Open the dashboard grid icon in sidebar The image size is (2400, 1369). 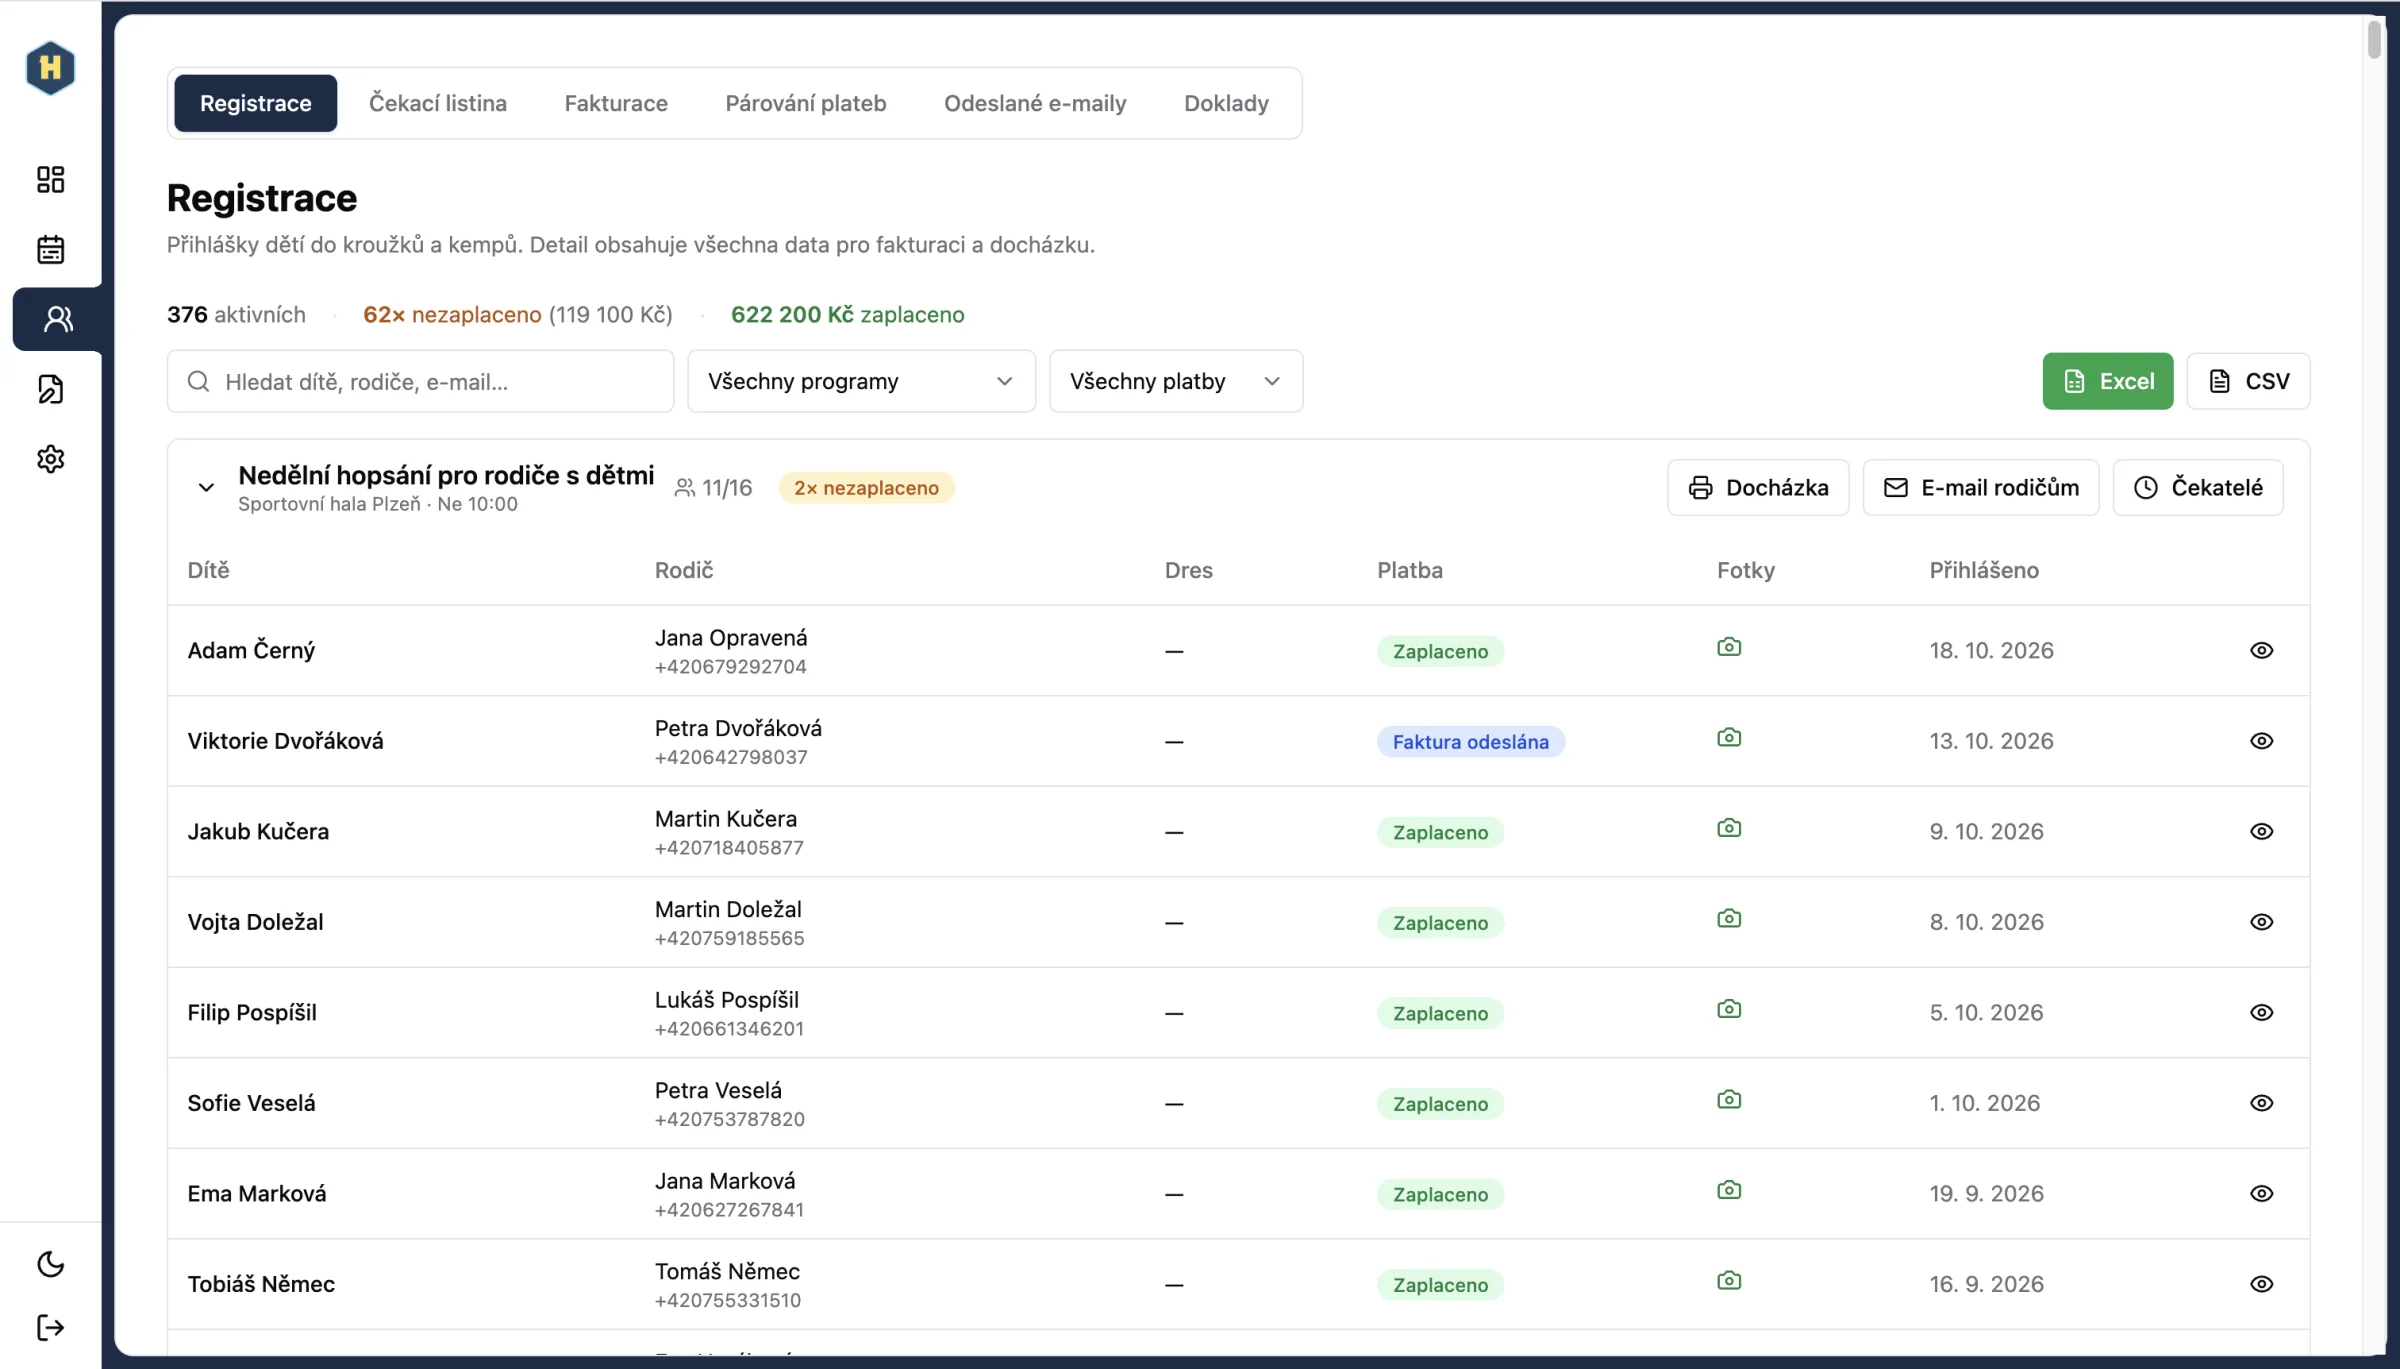(x=50, y=179)
